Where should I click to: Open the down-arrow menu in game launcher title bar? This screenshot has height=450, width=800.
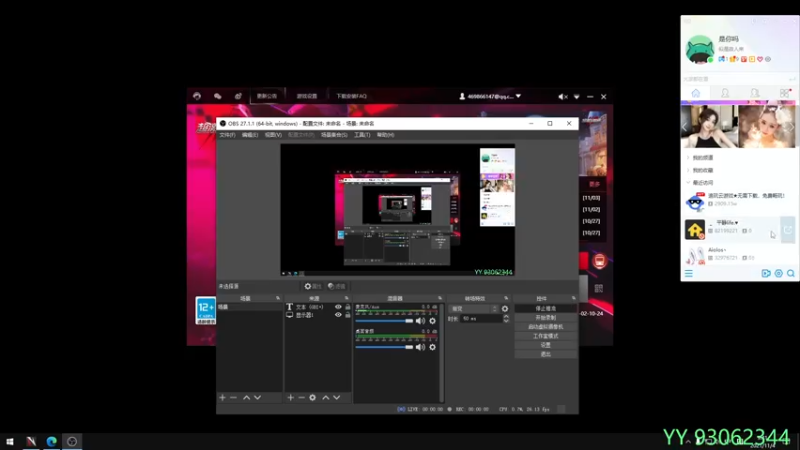(x=577, y=96)
